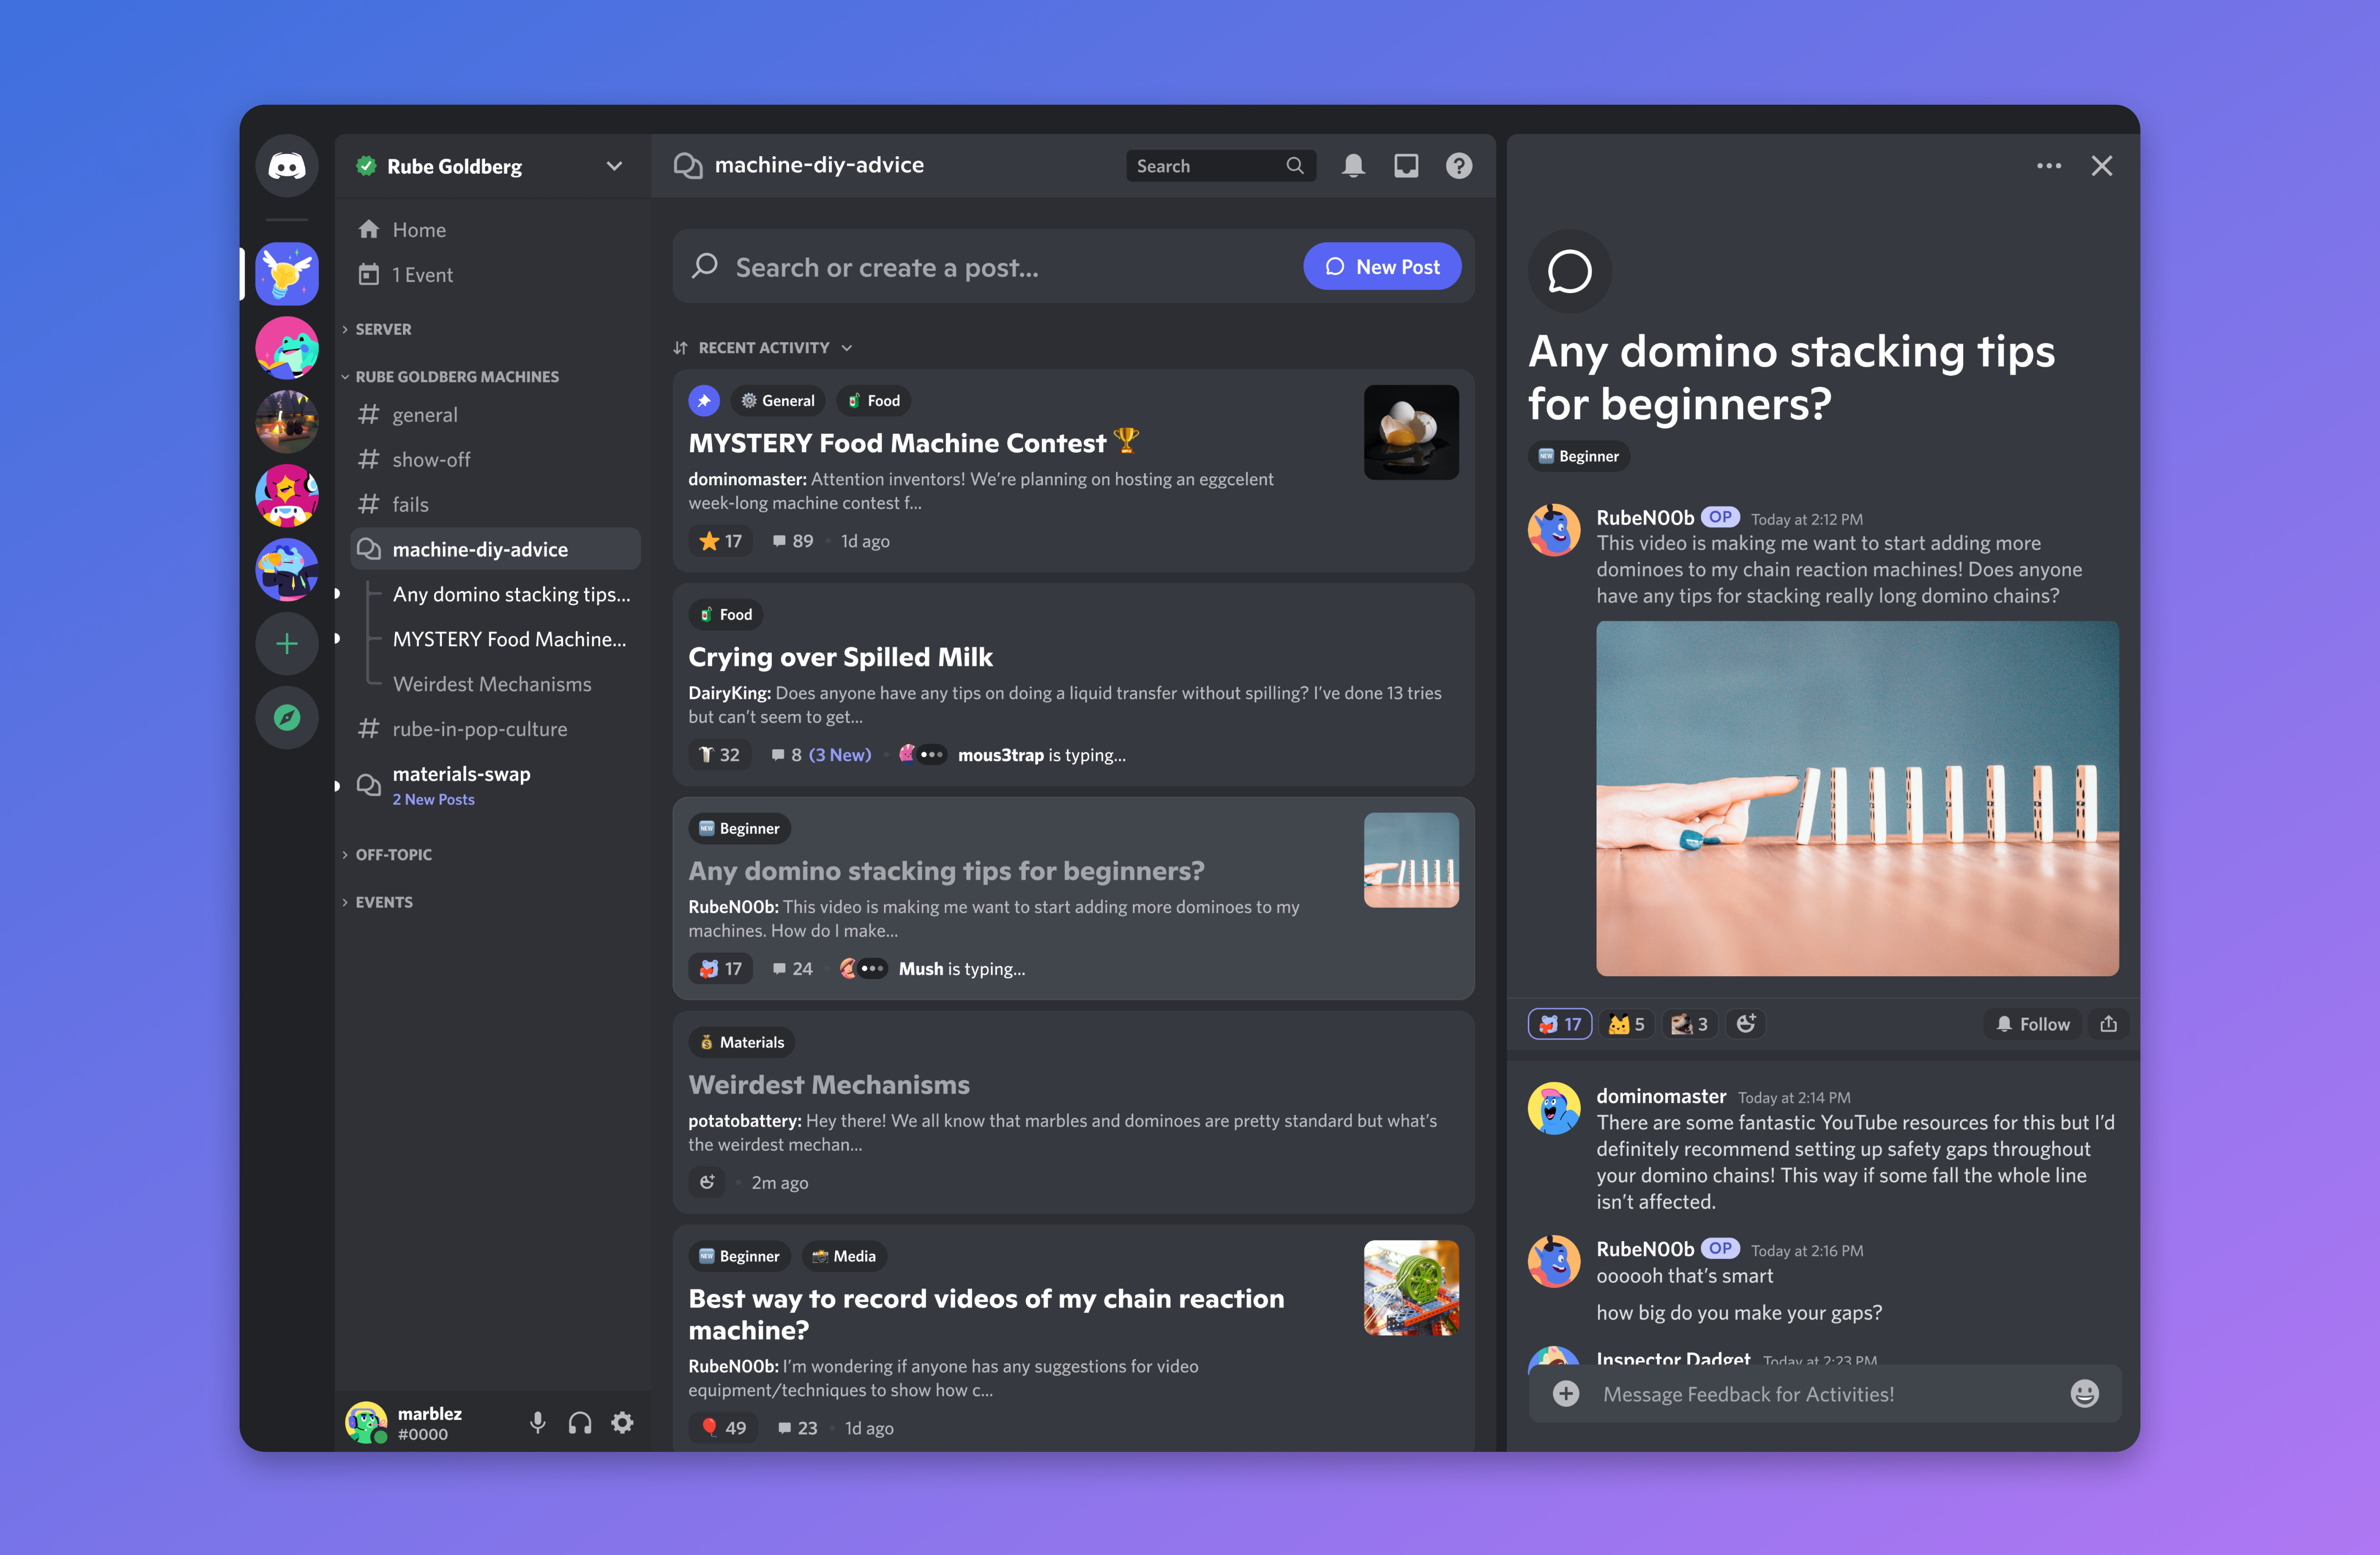Click the add server plus icon
2380x1555 pixels.
(x=286, y=644)
